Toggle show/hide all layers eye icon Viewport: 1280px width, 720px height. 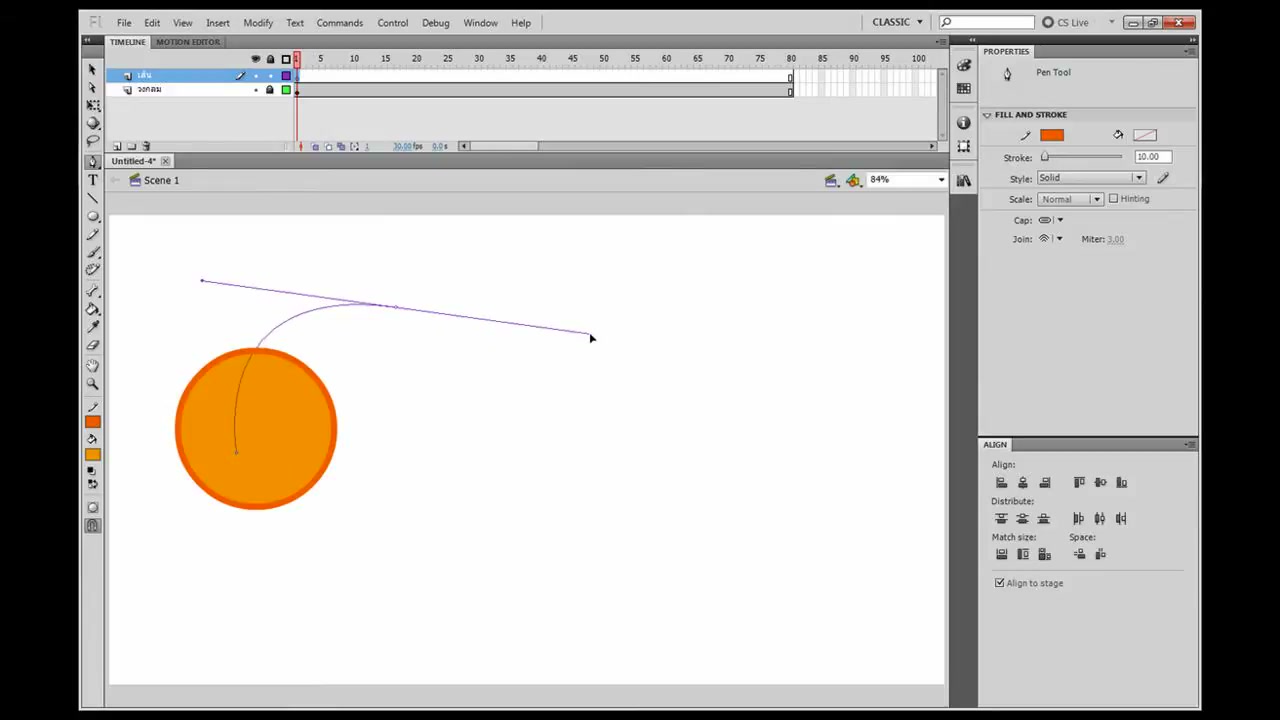pyautogui.click(x=255, y=59)
